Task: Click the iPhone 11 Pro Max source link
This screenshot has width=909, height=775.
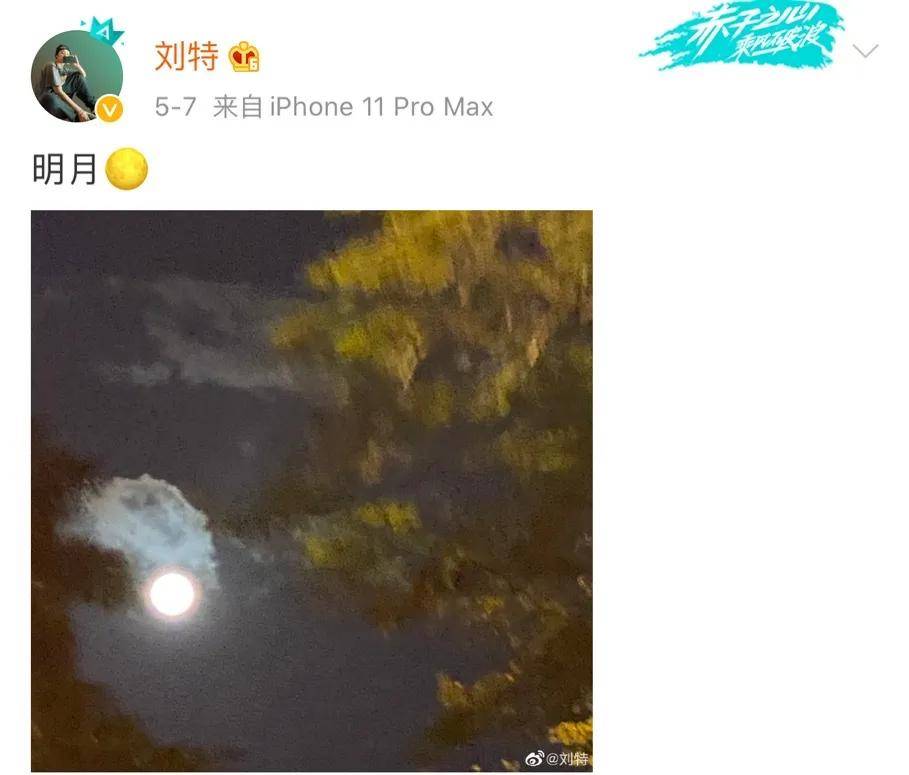Action: (381, 107)
